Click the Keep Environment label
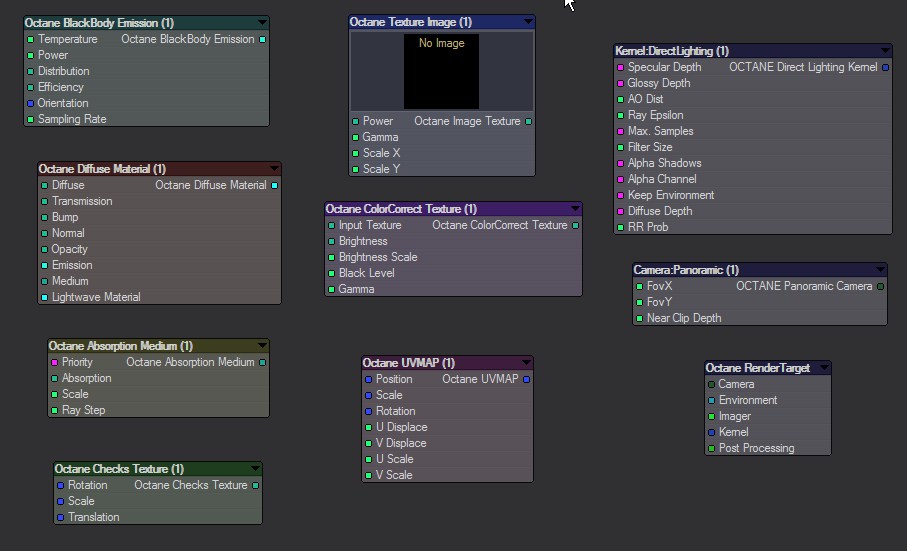The width and height of the screenshot is (907, 551). coord(671,195)
